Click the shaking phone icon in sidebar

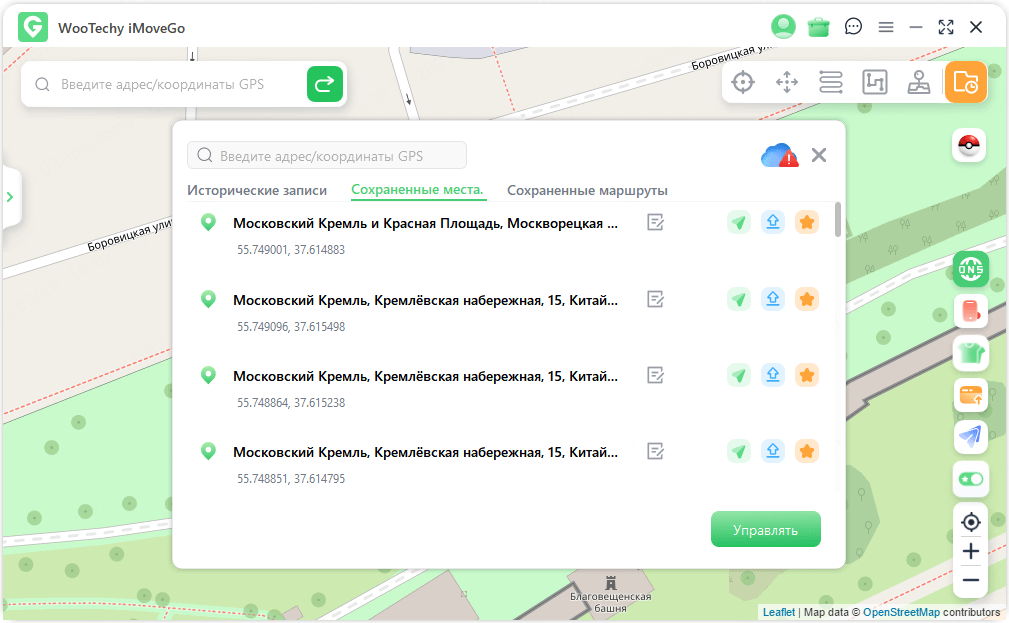coord(969,311)
